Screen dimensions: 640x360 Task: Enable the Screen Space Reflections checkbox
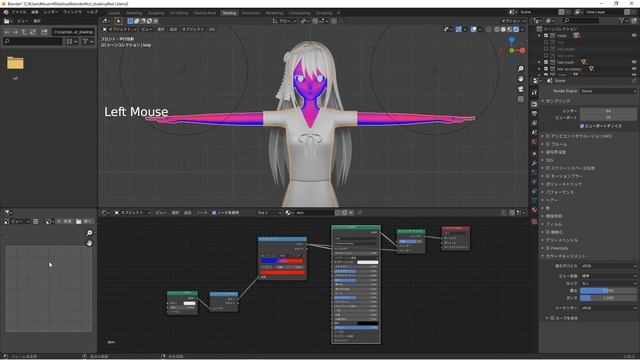[x=548, y=168]
